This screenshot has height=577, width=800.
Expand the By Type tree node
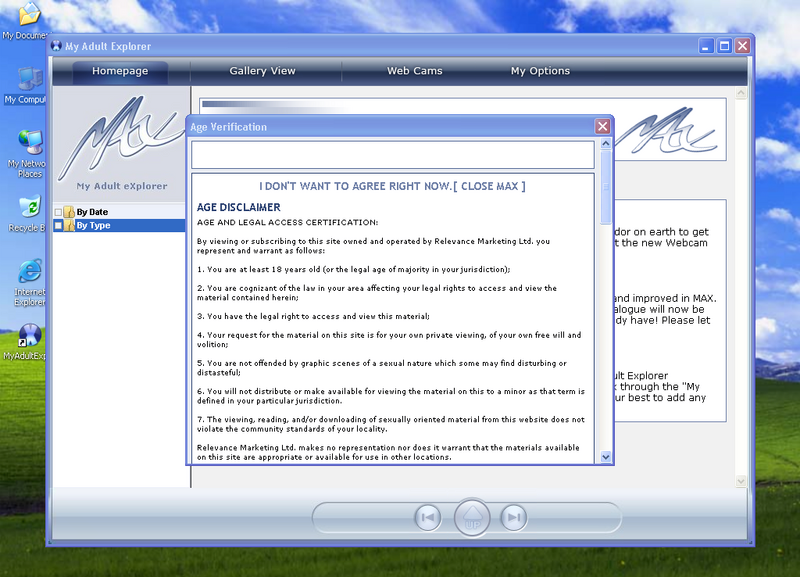point(58,226)
